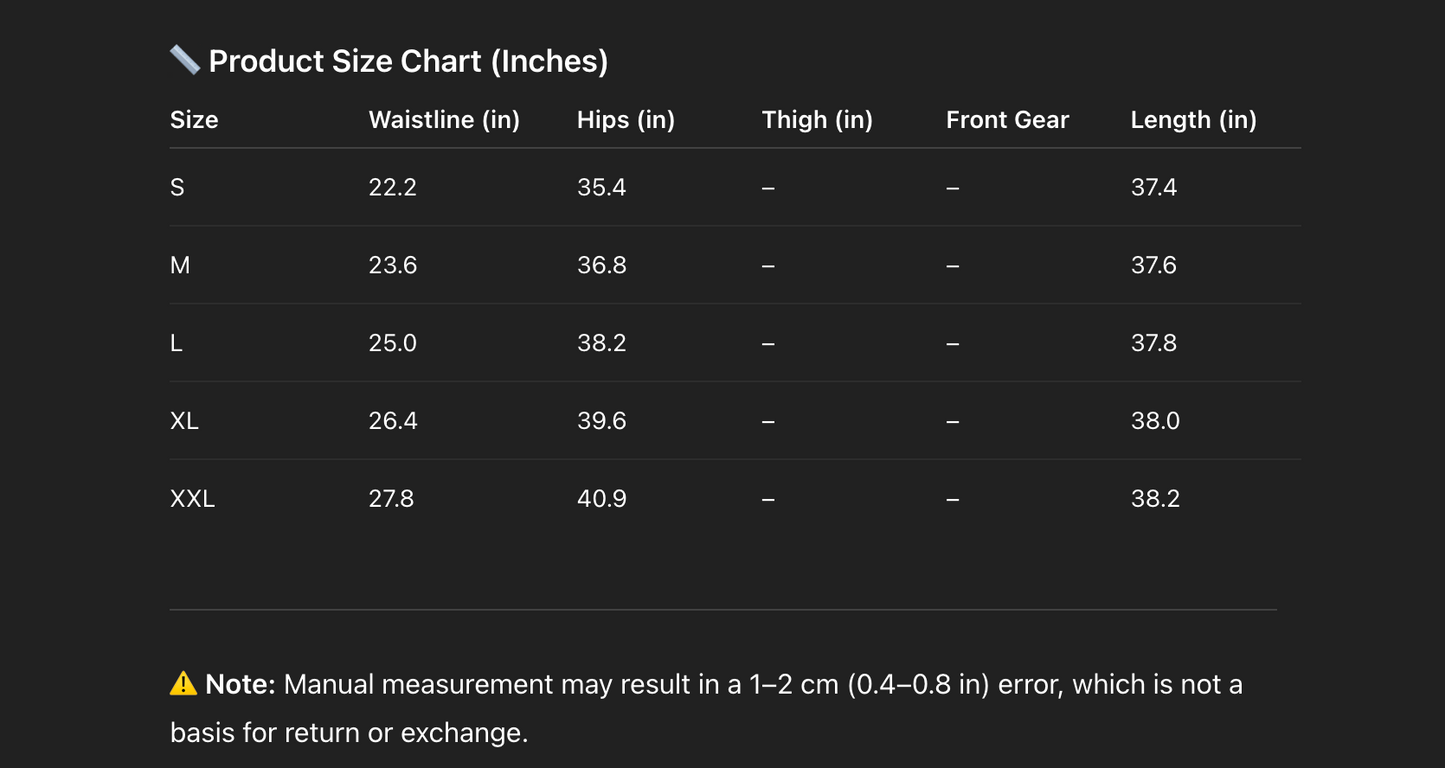
Task: Click the 40.9 hips value for XXL
Action: pos(601,499)
